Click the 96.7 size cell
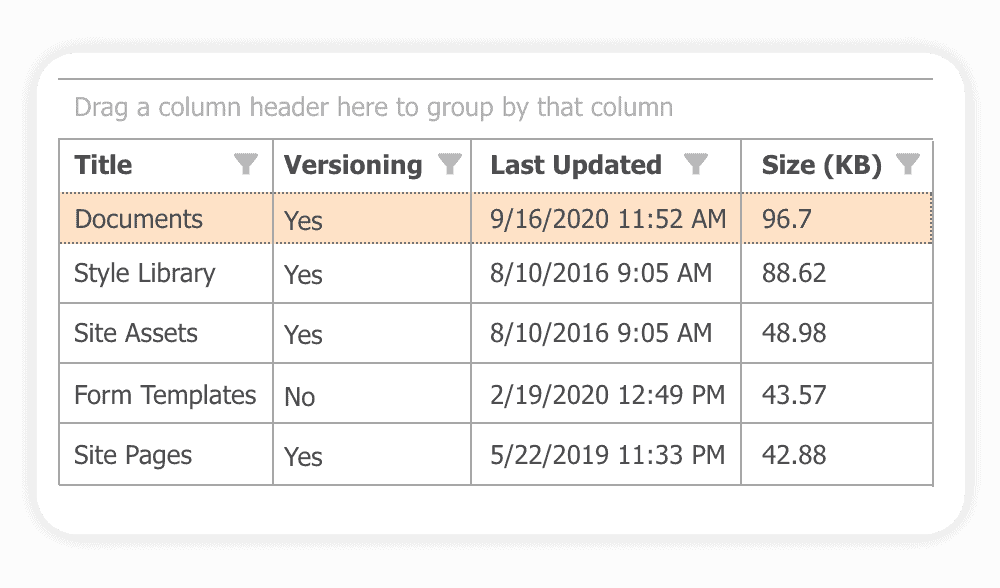The width and height of the screenshot is (1000, 588). [787, 220]
